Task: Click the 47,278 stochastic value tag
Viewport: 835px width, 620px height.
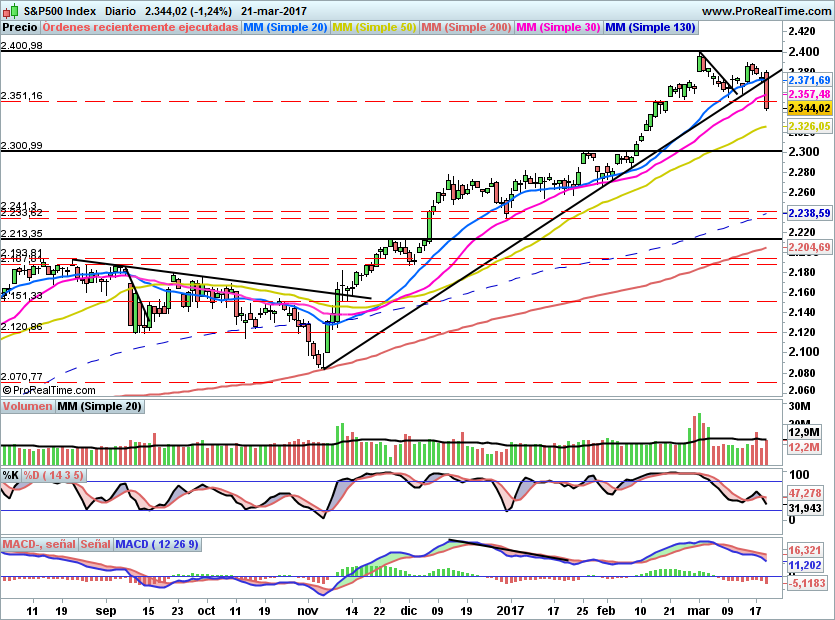Action: tap(805, 493)
